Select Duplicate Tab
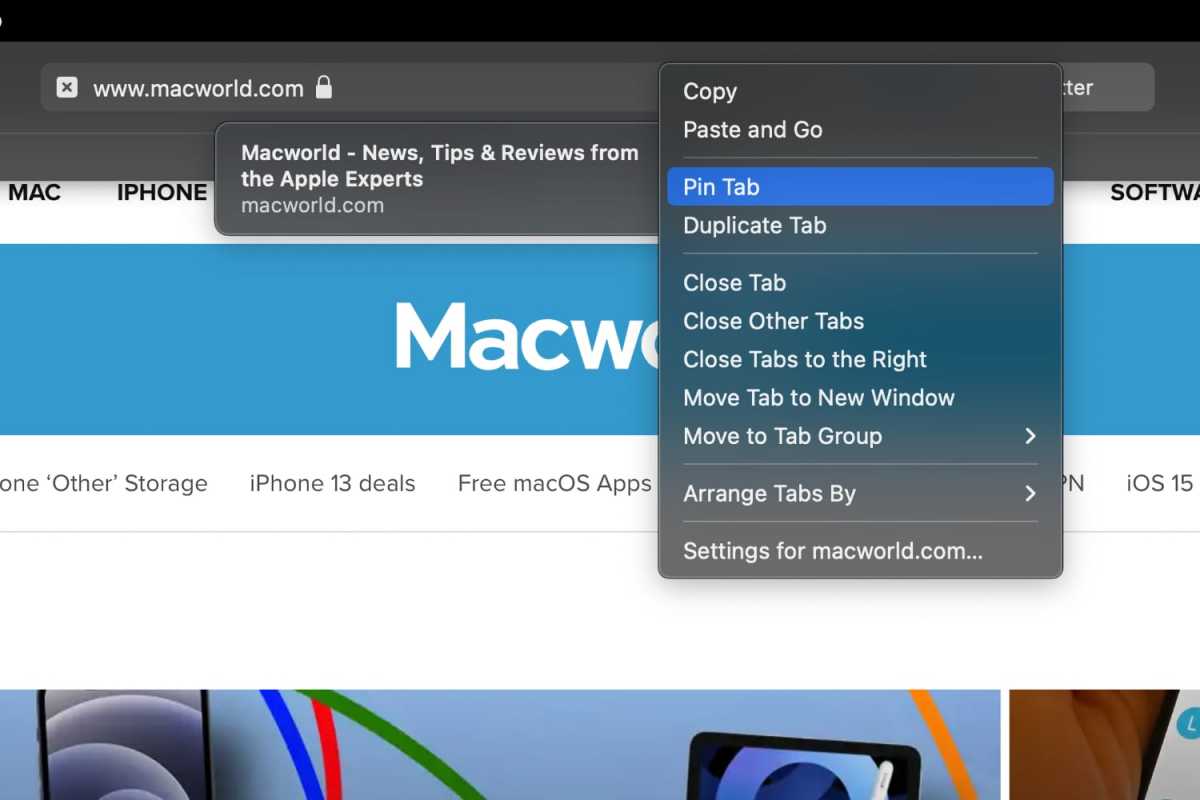Image resolution: width=1200 pixels, height=800 pixels. tap(860, 225)
